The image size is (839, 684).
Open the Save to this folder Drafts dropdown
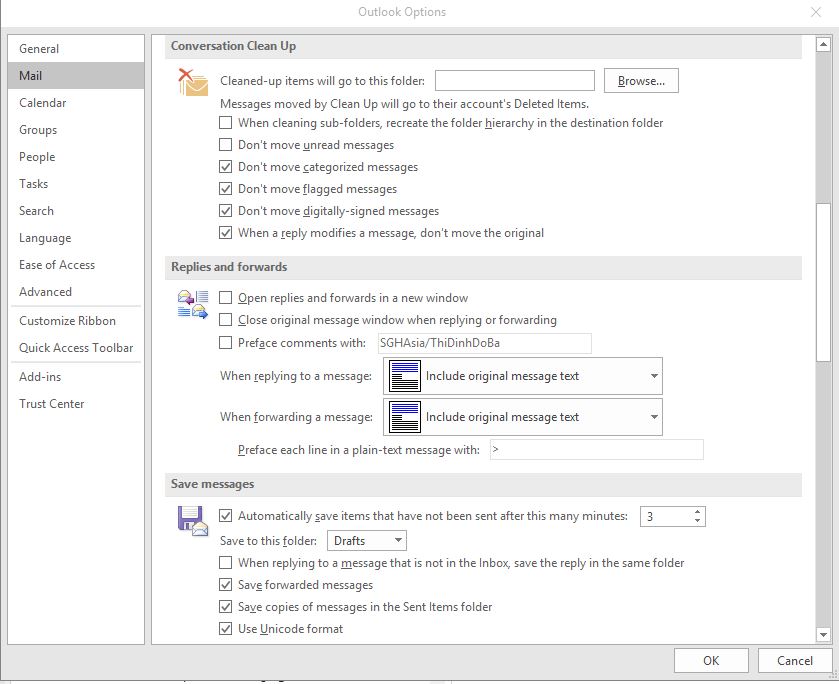tap(367, 541)
